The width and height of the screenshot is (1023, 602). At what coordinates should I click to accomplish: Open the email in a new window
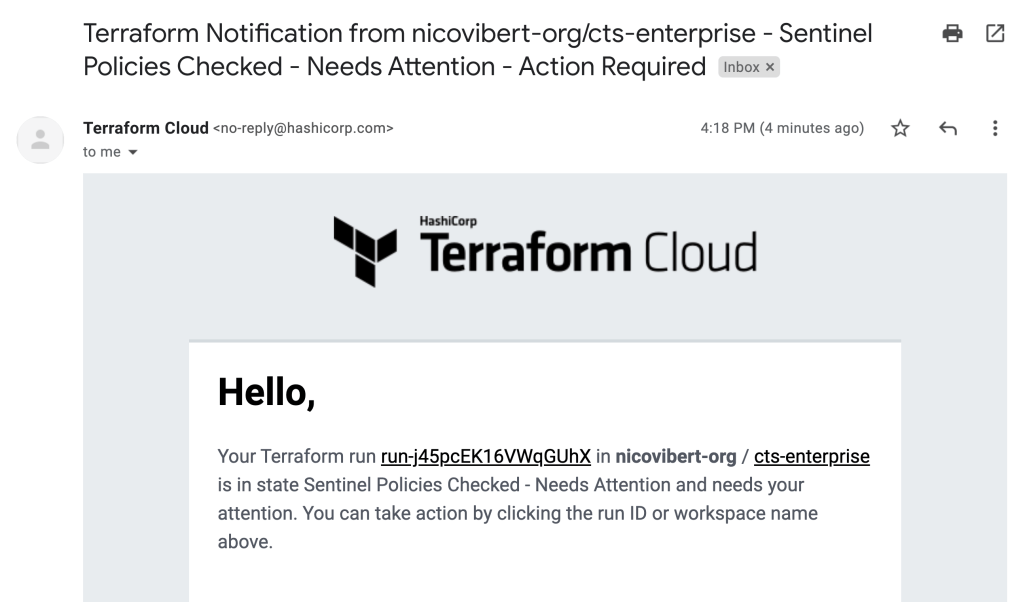[995, 34]
